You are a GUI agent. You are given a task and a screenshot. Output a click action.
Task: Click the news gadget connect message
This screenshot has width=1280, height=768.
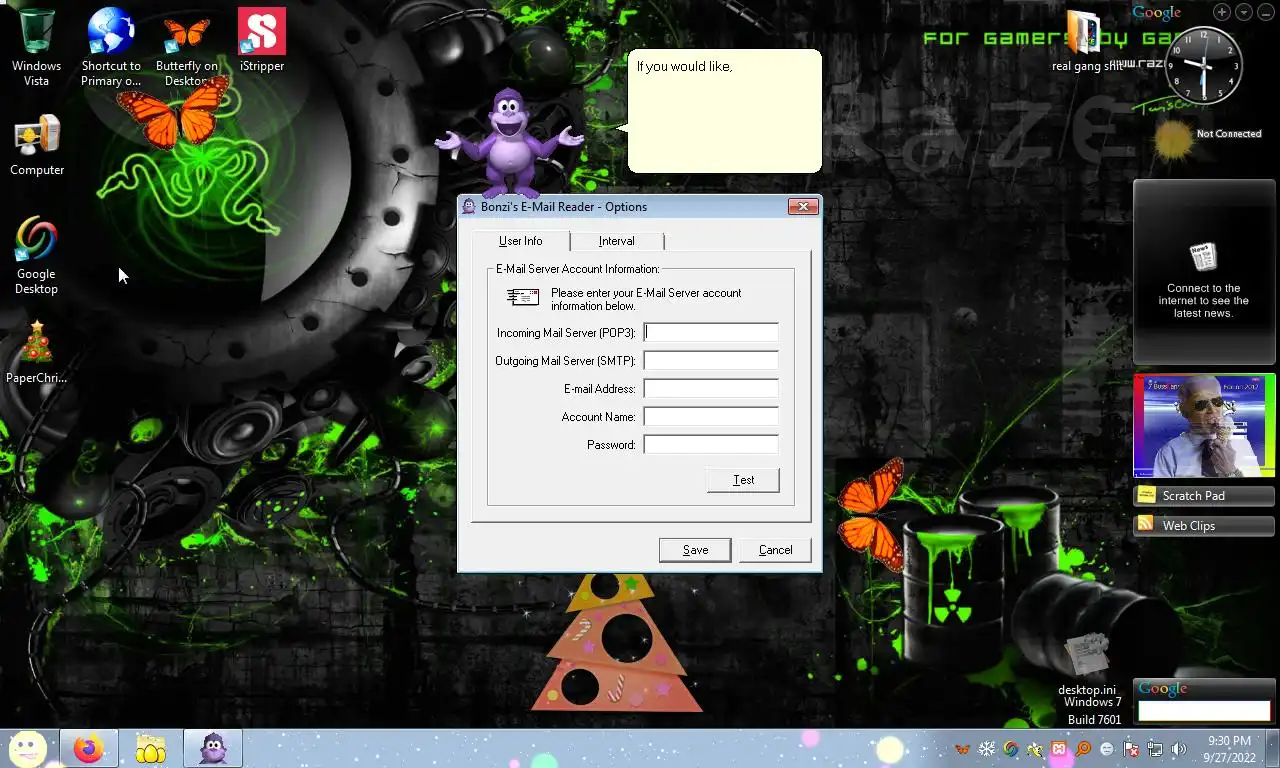point(1204,301)
